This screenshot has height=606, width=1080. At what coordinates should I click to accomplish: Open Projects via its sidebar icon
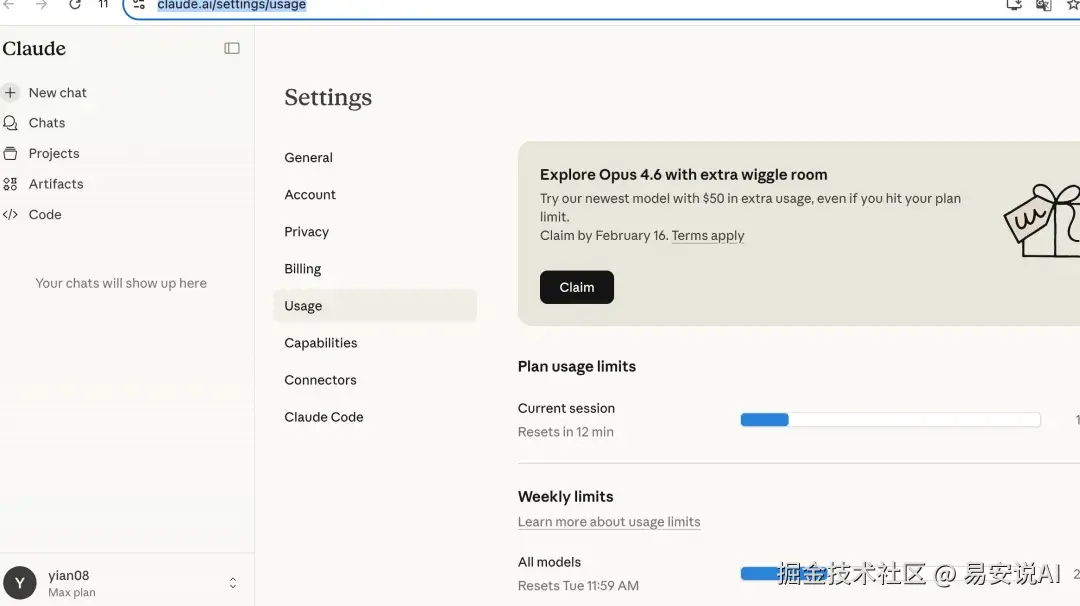tap(10, 153)
